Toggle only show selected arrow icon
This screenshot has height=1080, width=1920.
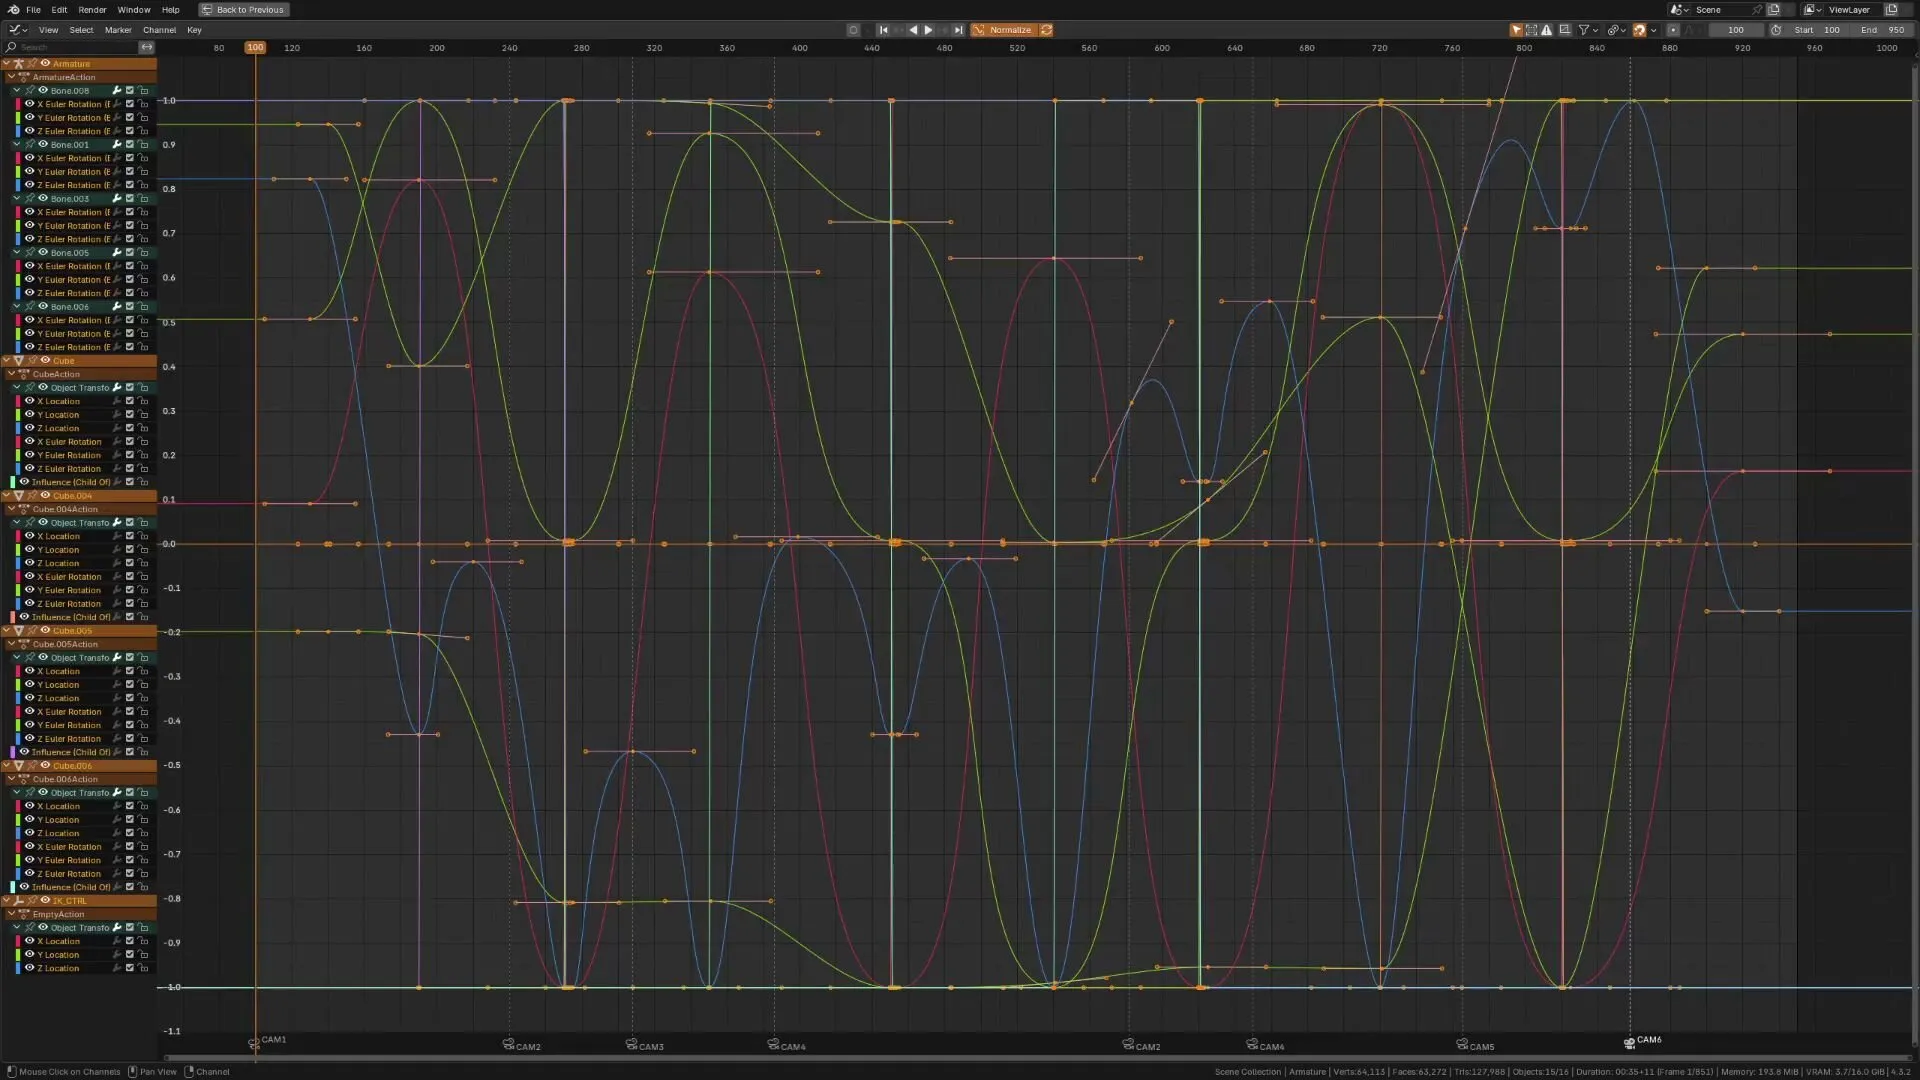[1516, 30]
